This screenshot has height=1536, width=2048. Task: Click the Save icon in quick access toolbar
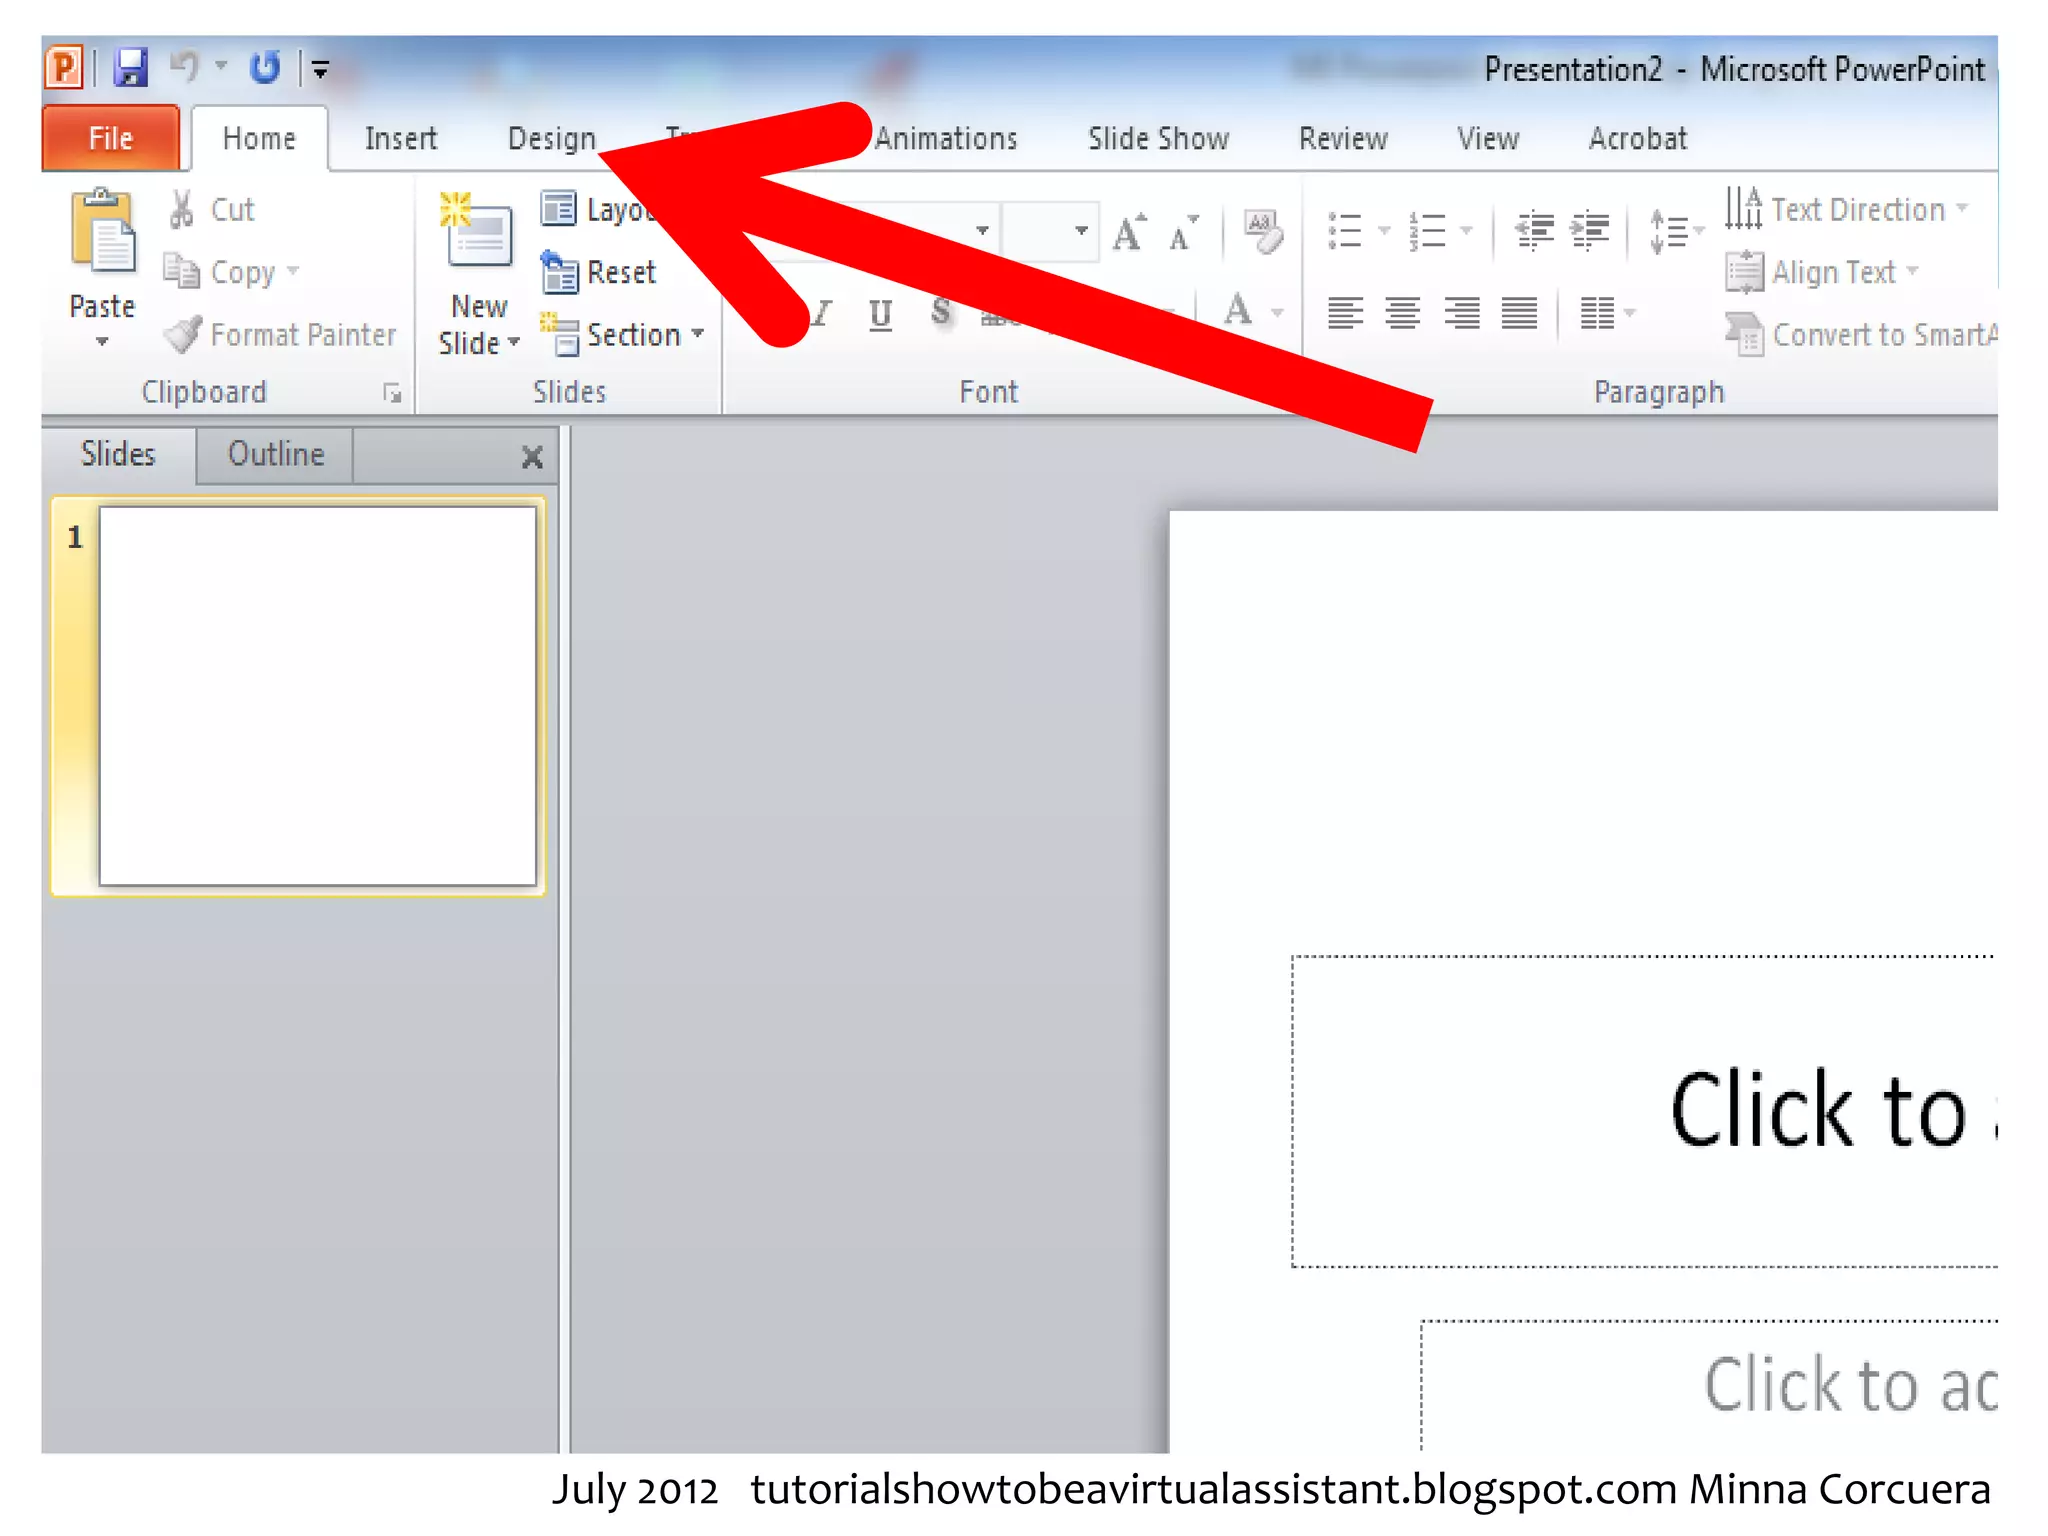[x=130, y=68]
